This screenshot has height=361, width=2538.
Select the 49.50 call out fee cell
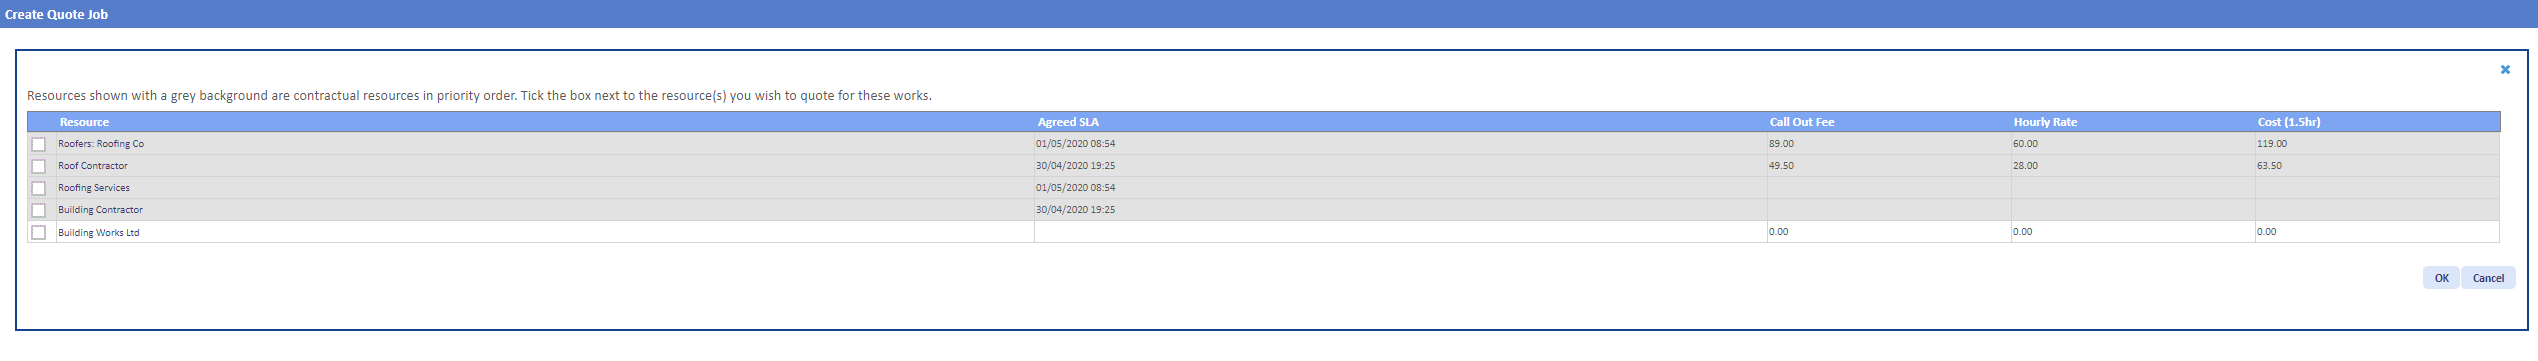pos(1889,166)
